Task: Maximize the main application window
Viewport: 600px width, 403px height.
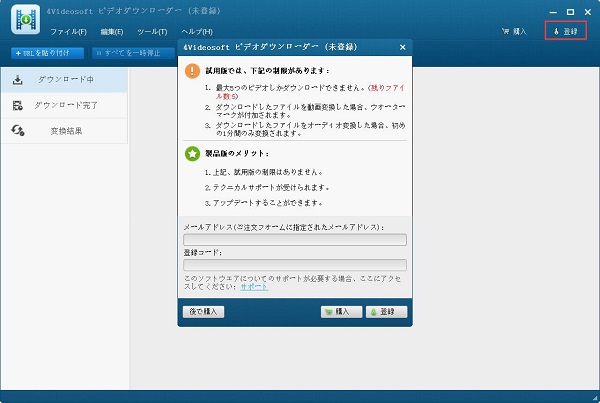Action: tap(570, 12)
